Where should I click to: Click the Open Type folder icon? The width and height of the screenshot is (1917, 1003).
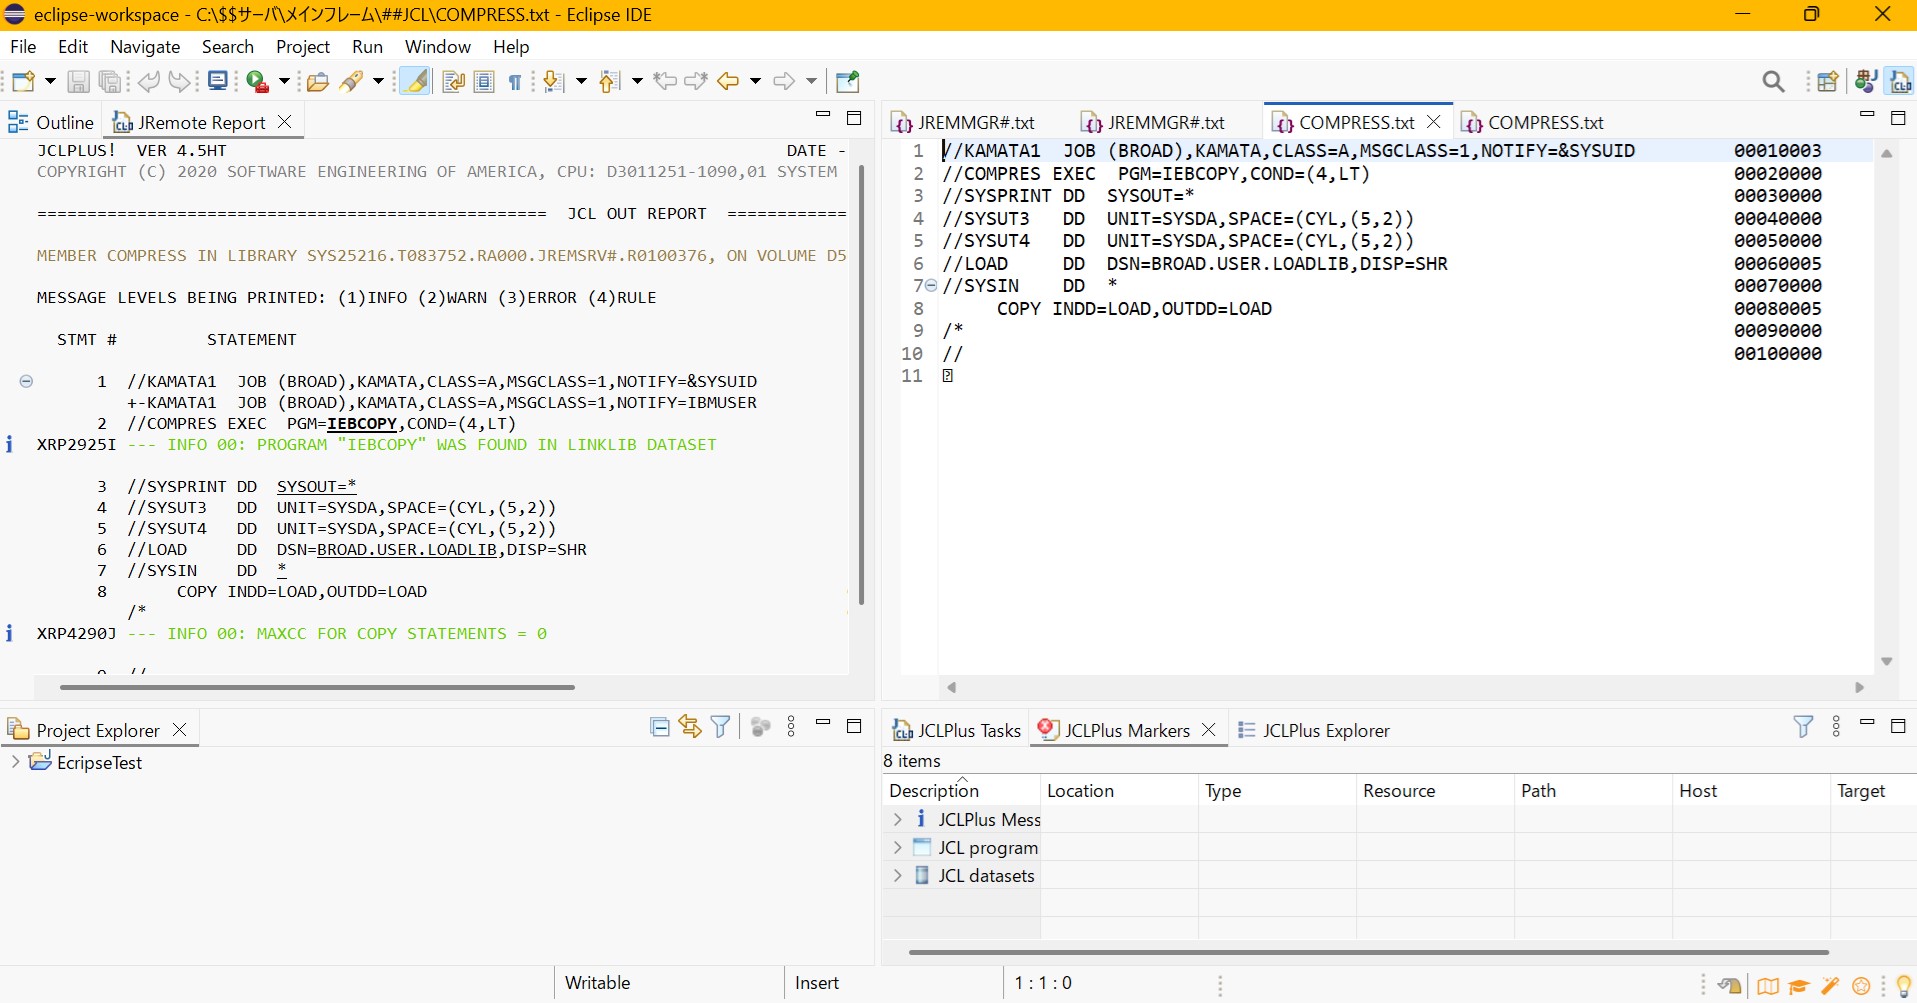[318, 82]
